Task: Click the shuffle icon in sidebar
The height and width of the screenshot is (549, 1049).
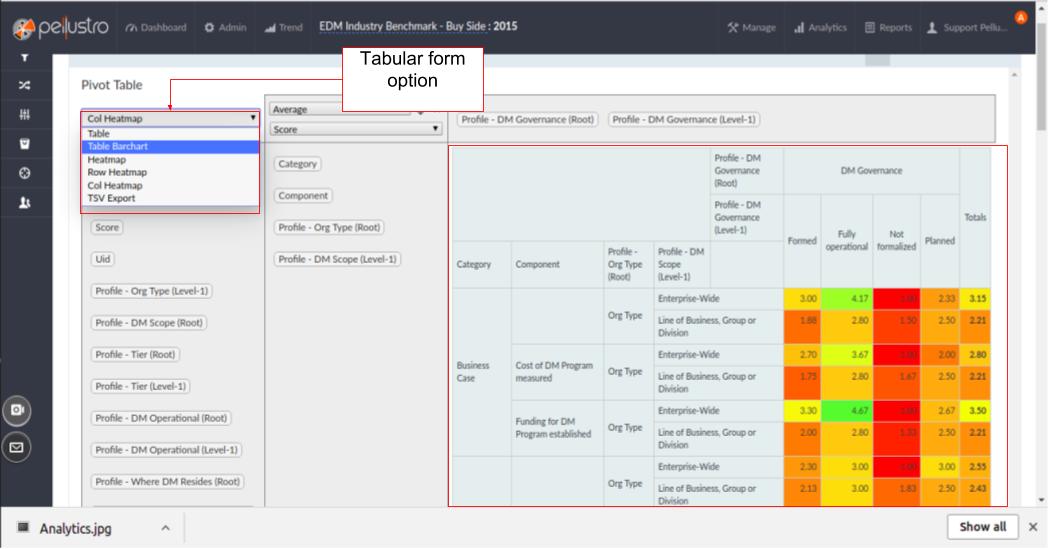Action: coord(25,86)
